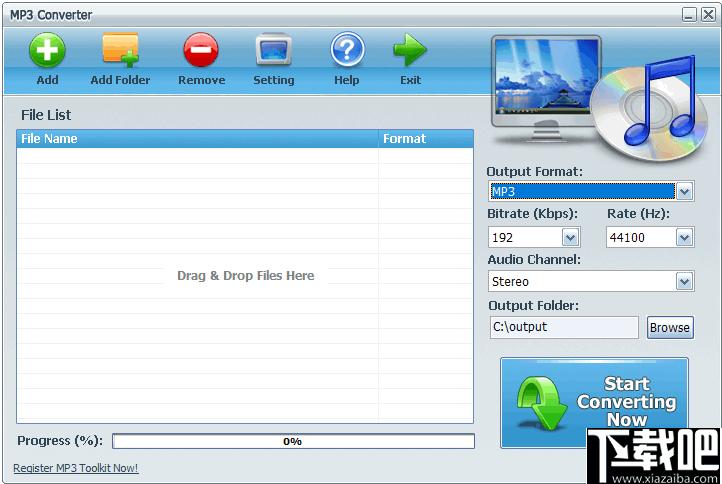Click the Exit toolbar label
The image size is (722, 484).
(410, 80)
